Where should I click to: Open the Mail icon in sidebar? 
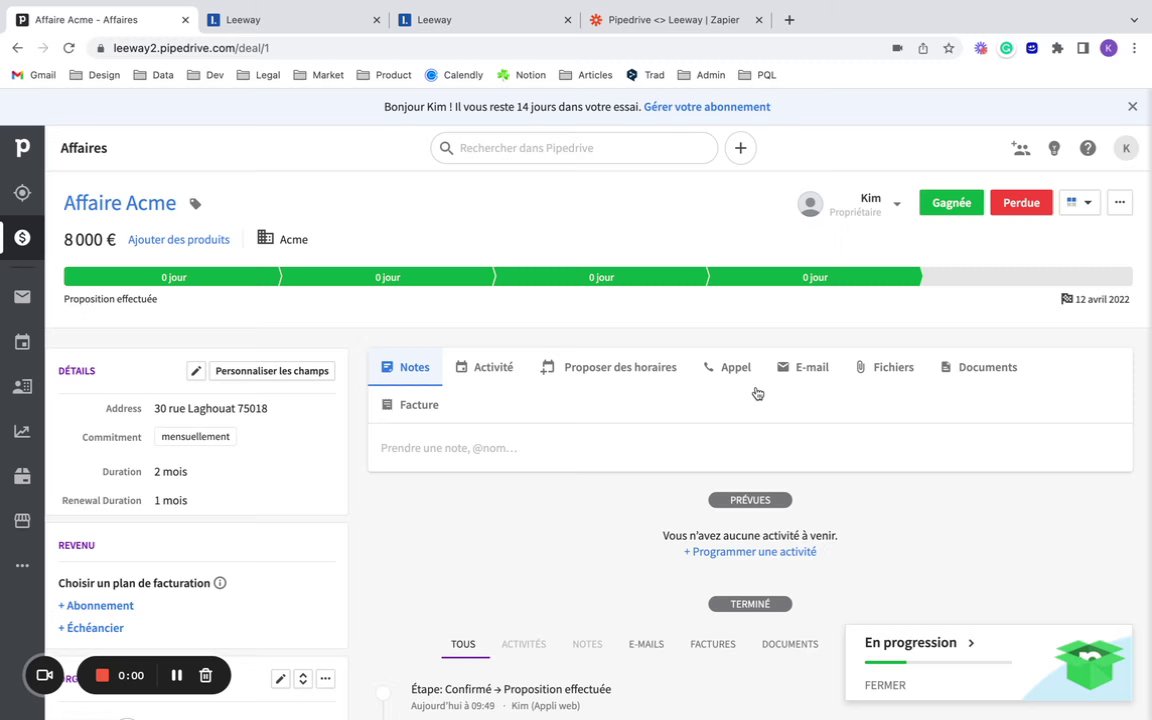pos(22,297)
